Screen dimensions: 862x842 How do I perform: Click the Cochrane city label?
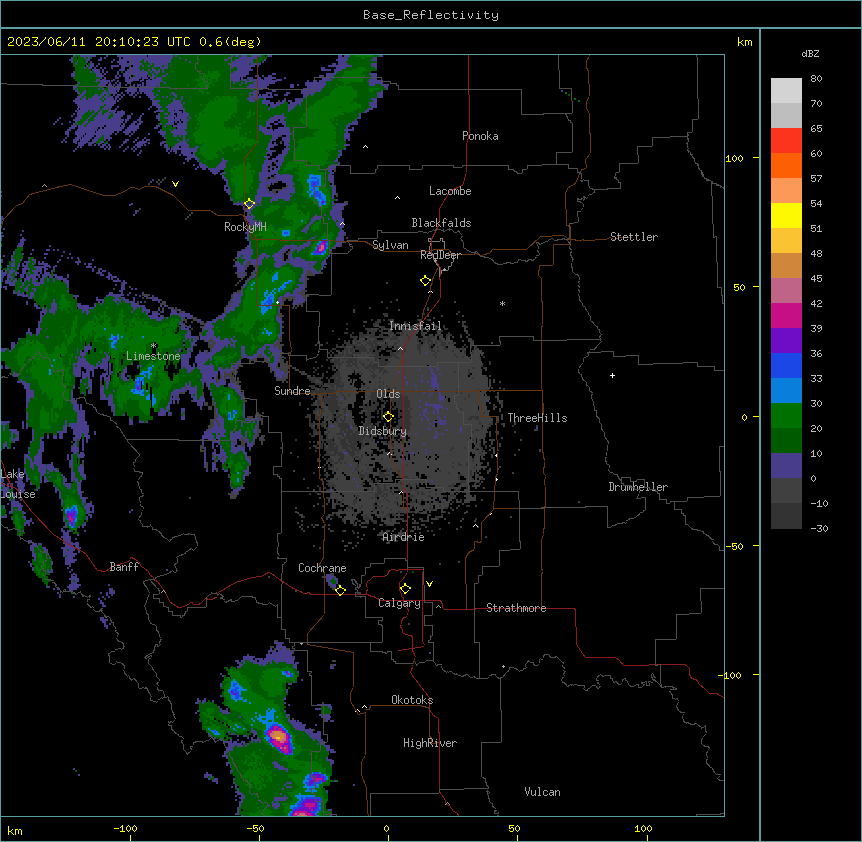[322, 568]
